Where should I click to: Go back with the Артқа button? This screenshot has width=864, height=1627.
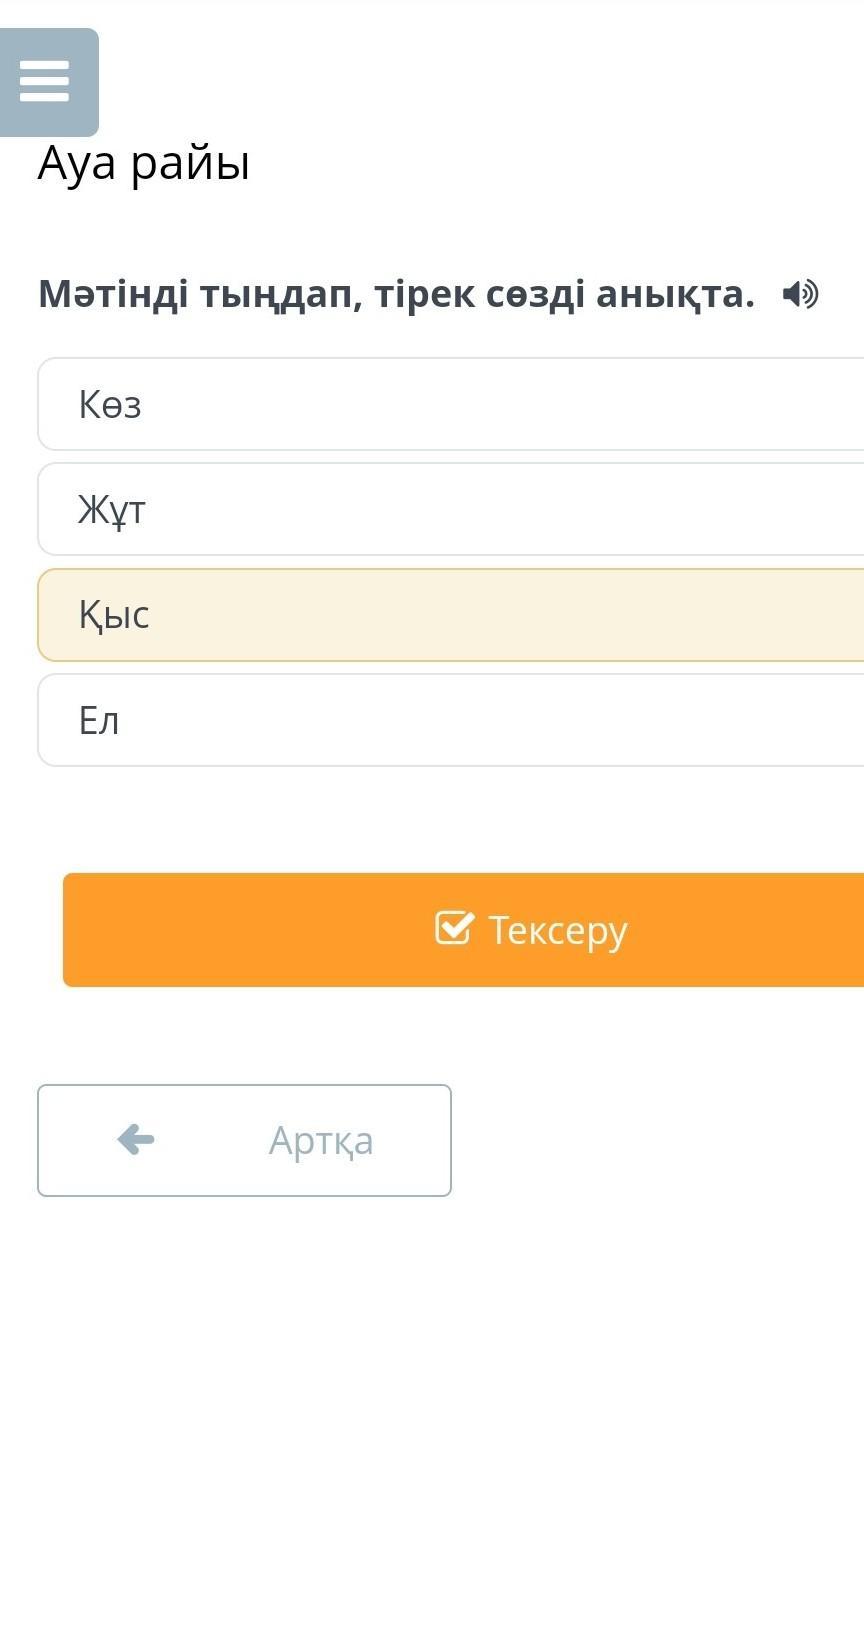point(244,1140)
